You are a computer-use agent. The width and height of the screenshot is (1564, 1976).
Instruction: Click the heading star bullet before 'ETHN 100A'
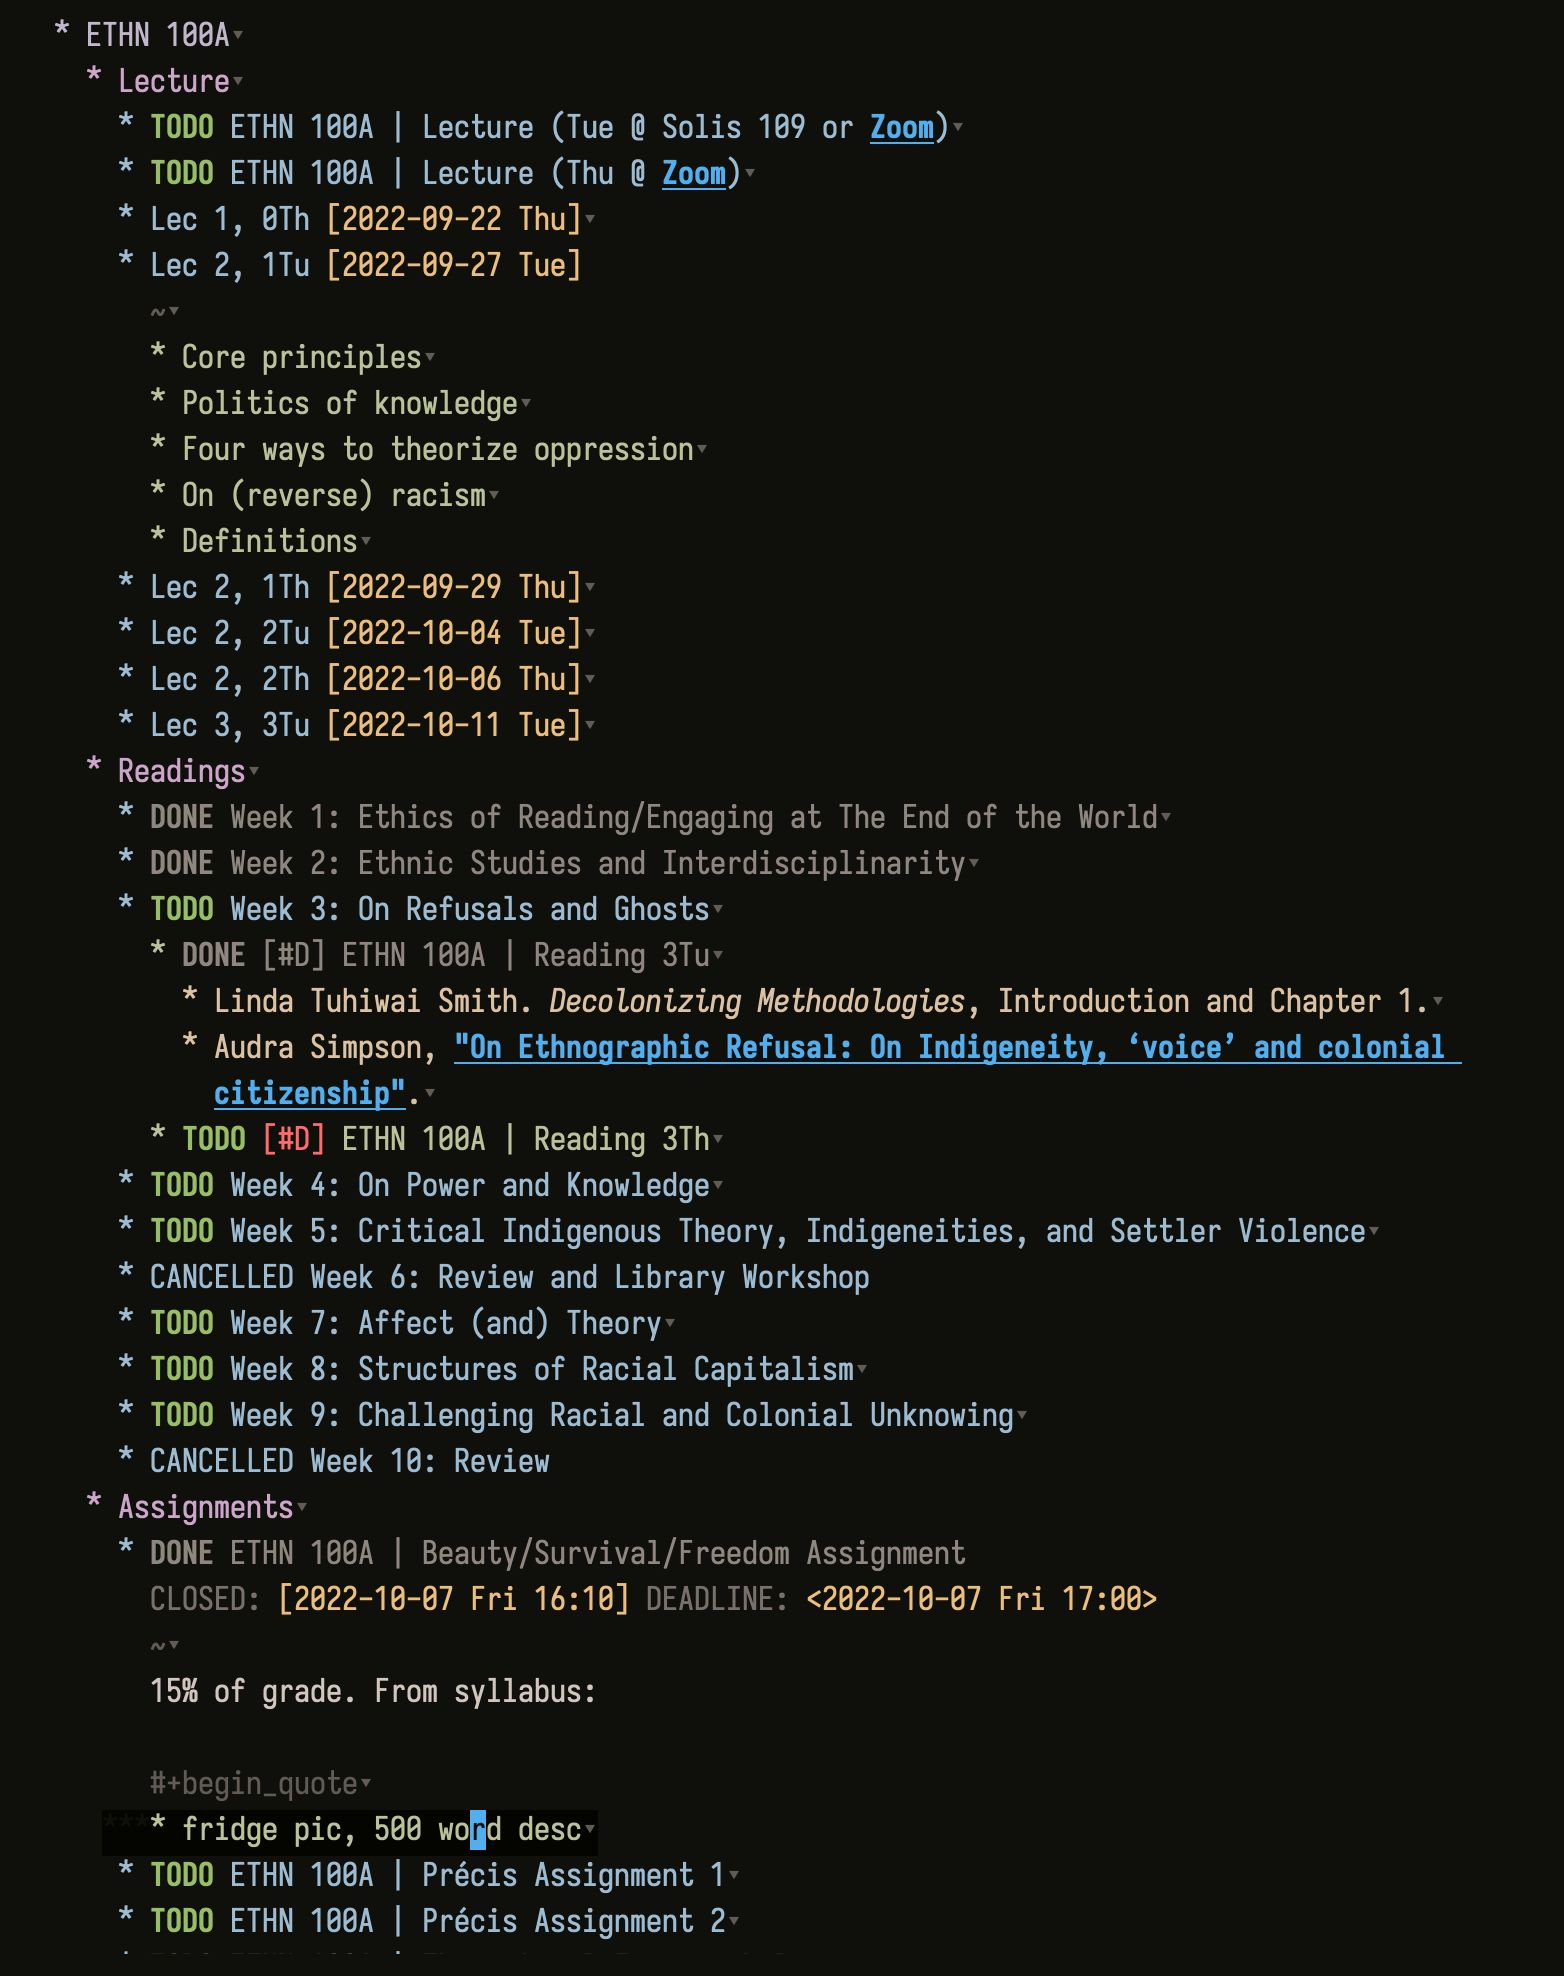tap(62, 32)
